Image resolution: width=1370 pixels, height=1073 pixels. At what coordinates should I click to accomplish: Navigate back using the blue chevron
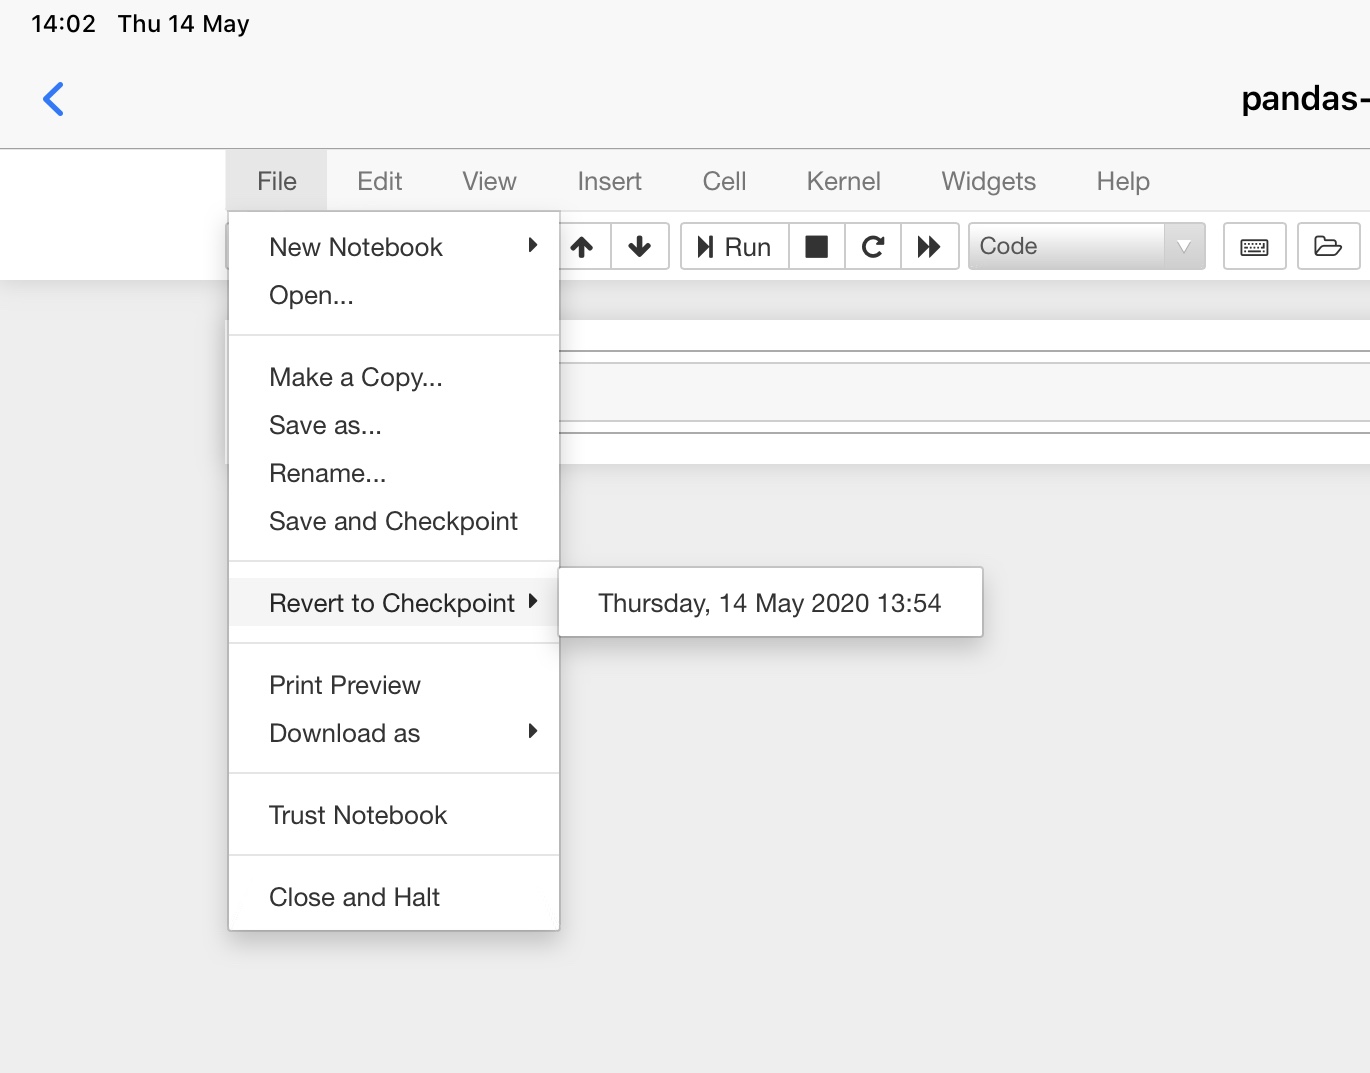point(54,99)
